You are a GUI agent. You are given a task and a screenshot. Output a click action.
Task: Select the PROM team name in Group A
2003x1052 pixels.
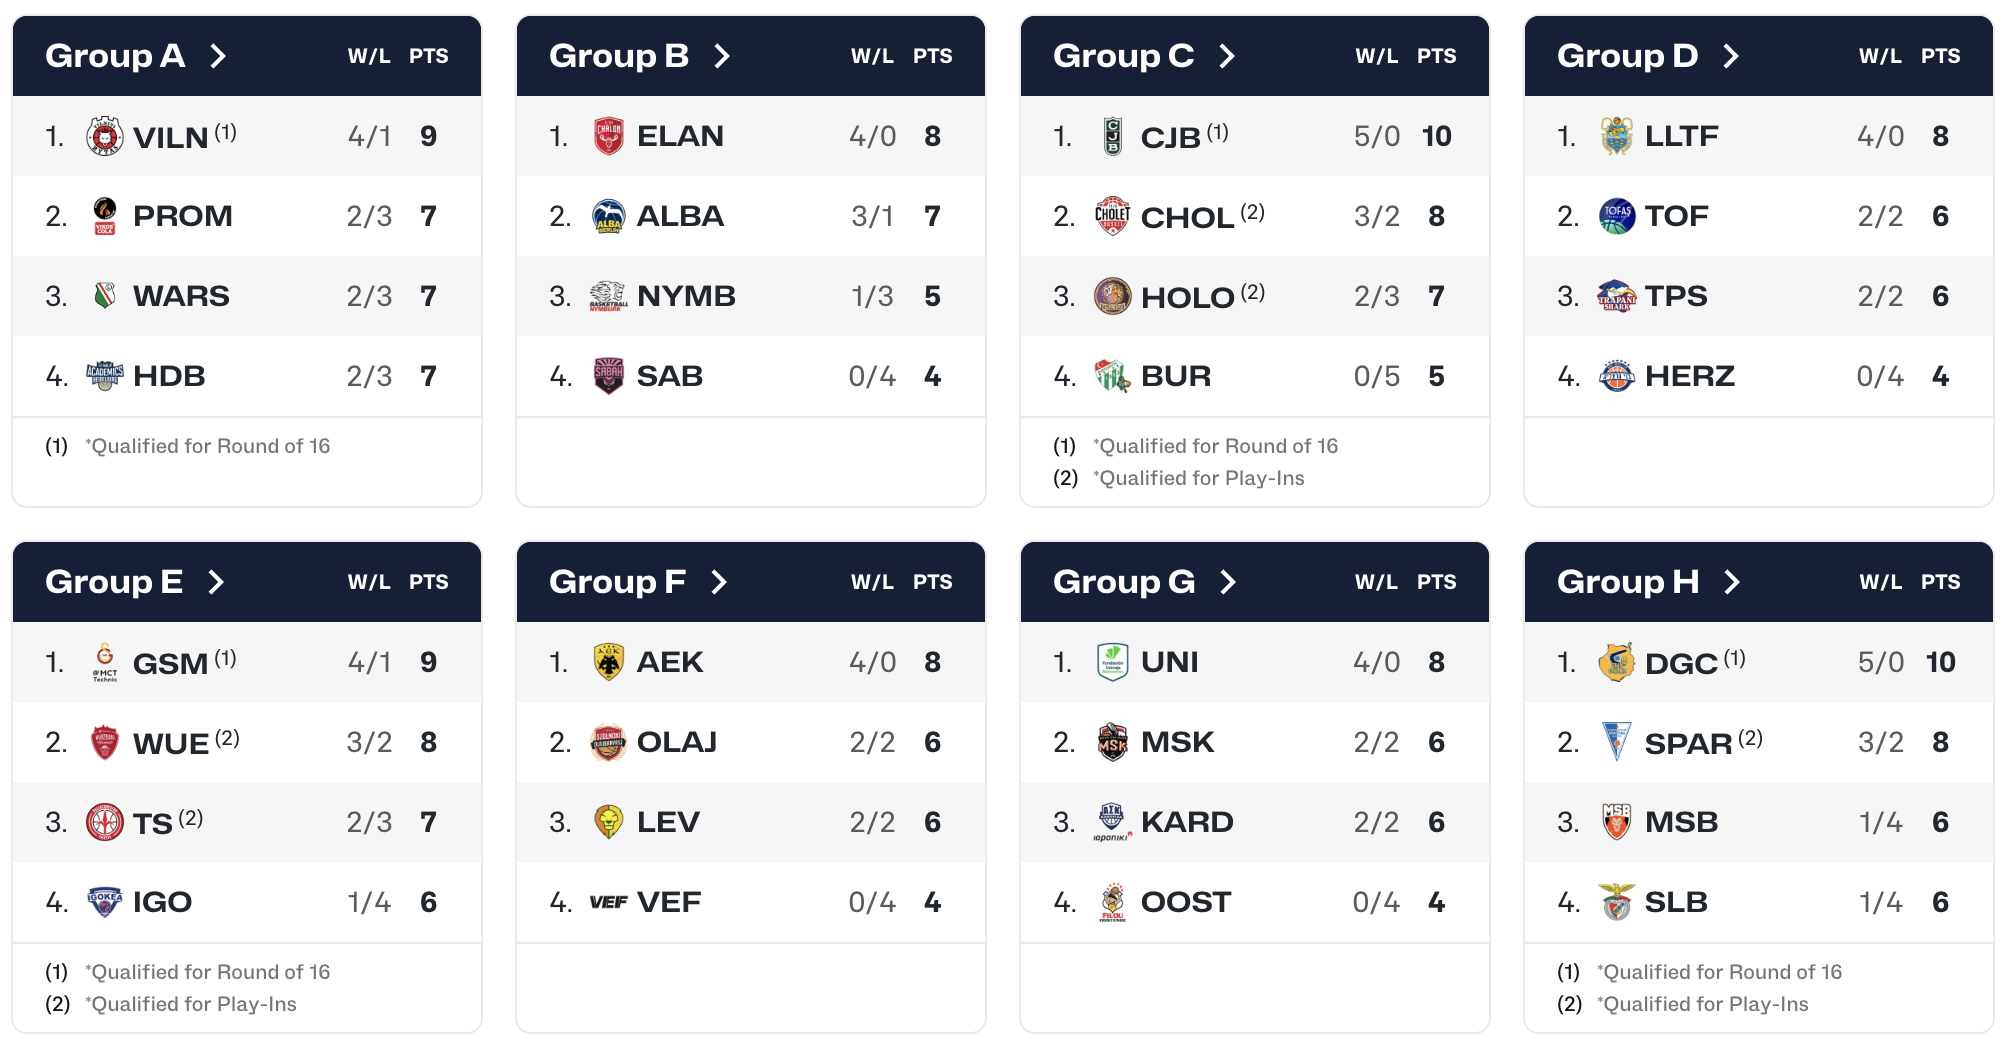183,216
